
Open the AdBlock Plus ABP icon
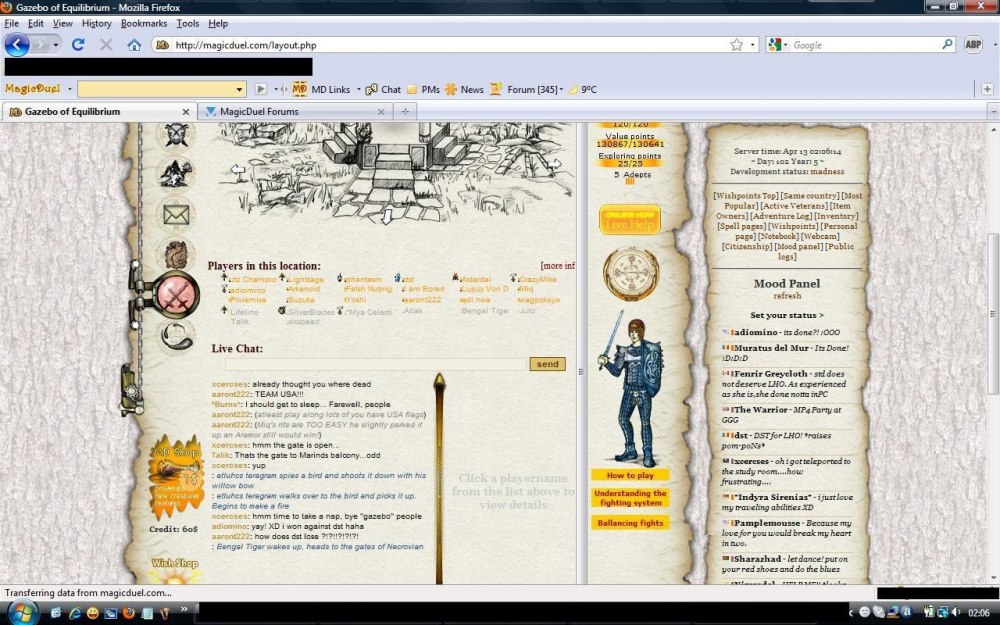(x=973, y=44)
